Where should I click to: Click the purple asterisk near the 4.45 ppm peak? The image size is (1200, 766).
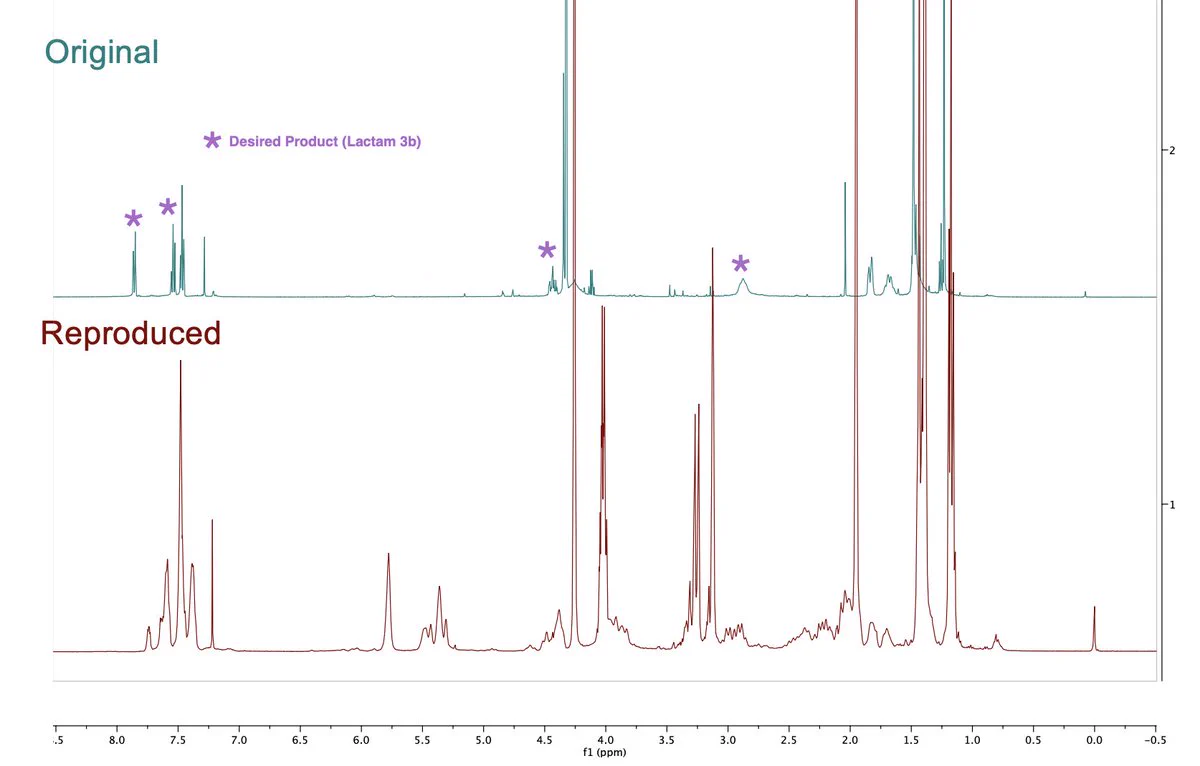pos(546,251)
